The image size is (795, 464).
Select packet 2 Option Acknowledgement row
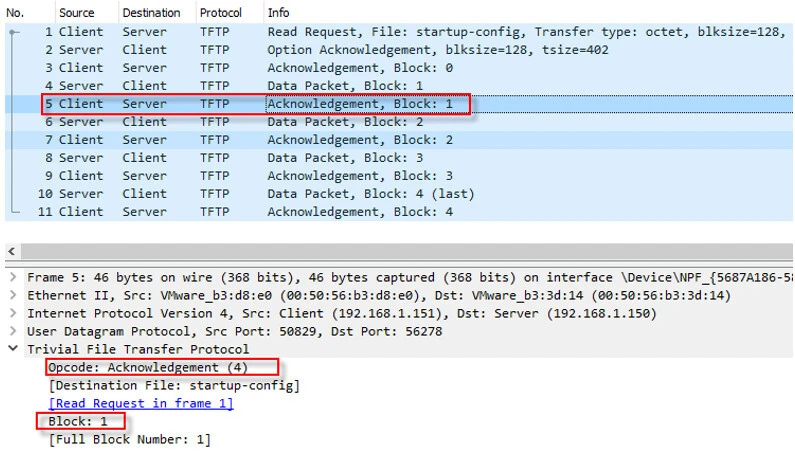(400, 50)
